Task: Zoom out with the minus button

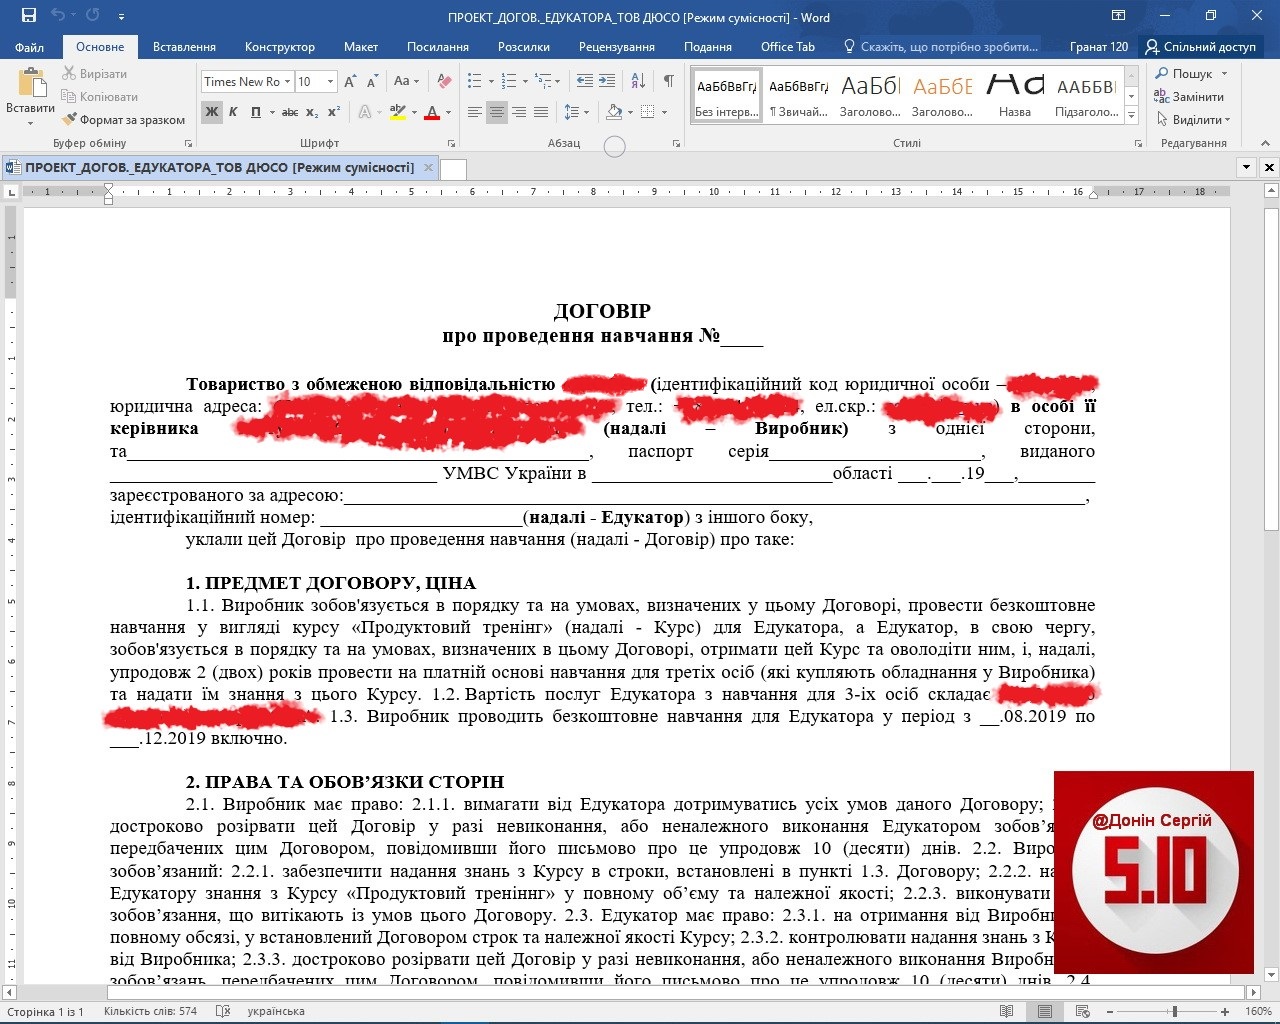Action: (x=1108, y=1011)
